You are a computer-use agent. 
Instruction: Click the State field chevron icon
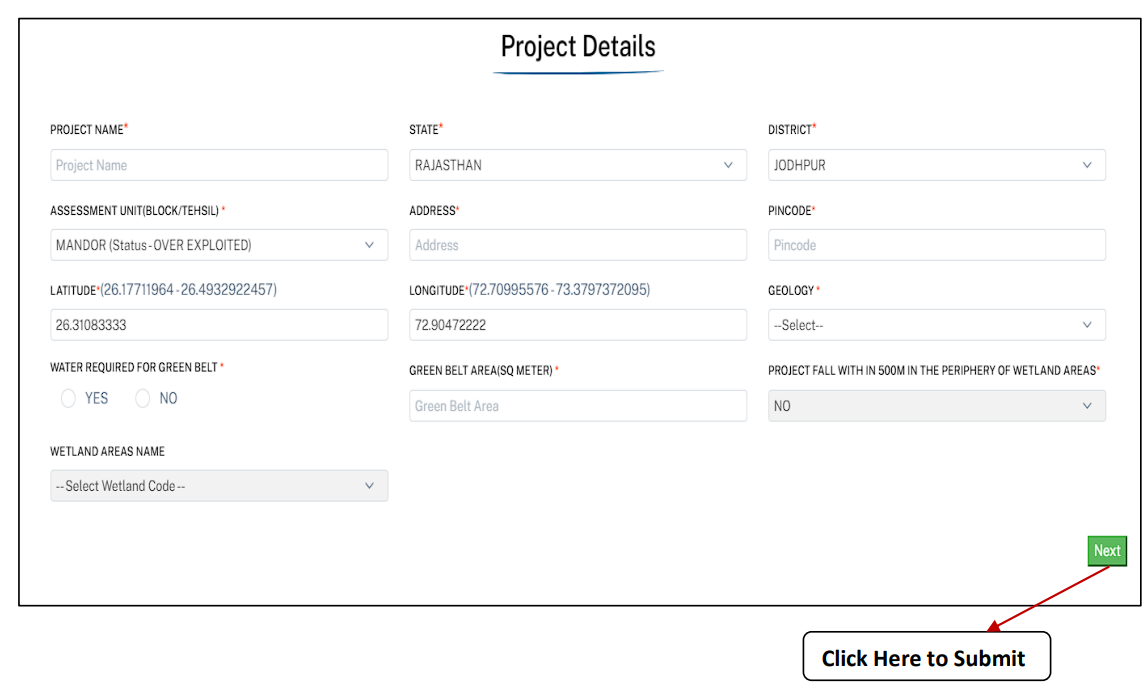(728, 165)
